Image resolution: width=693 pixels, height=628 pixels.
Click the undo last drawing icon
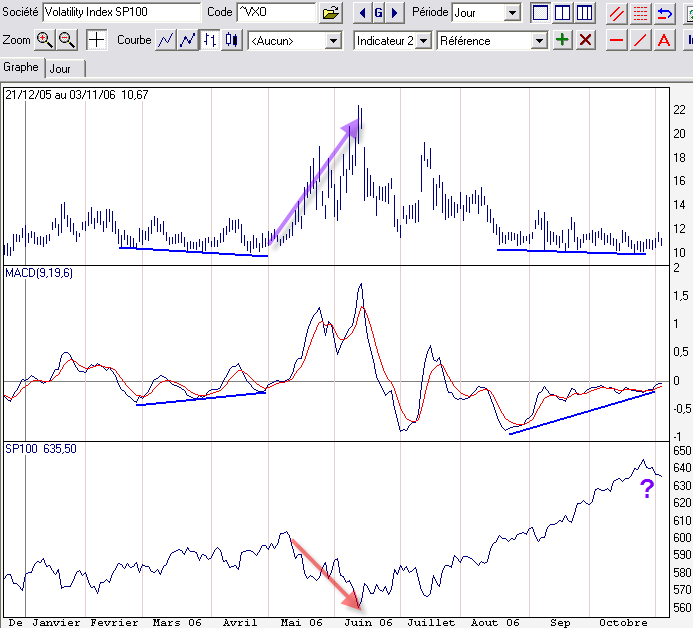coord(664,13)
